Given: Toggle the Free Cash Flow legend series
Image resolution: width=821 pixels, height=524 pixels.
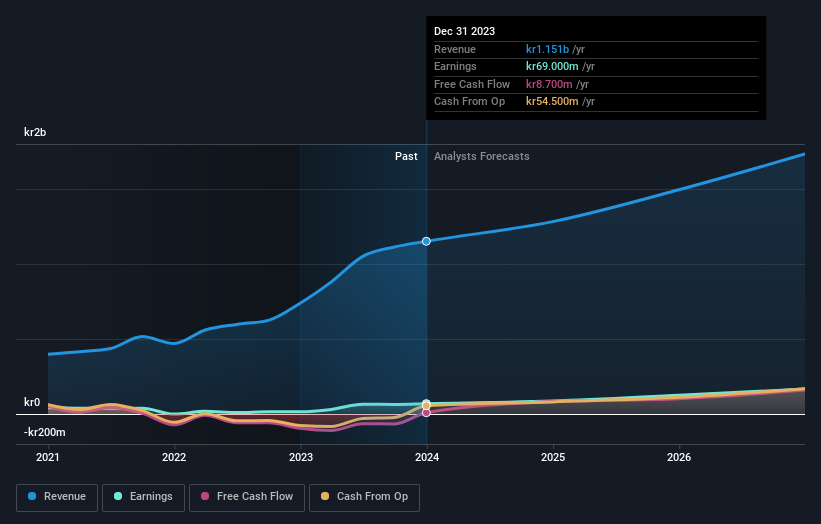Looking at the screenshot, I should (x=247, y=497).
